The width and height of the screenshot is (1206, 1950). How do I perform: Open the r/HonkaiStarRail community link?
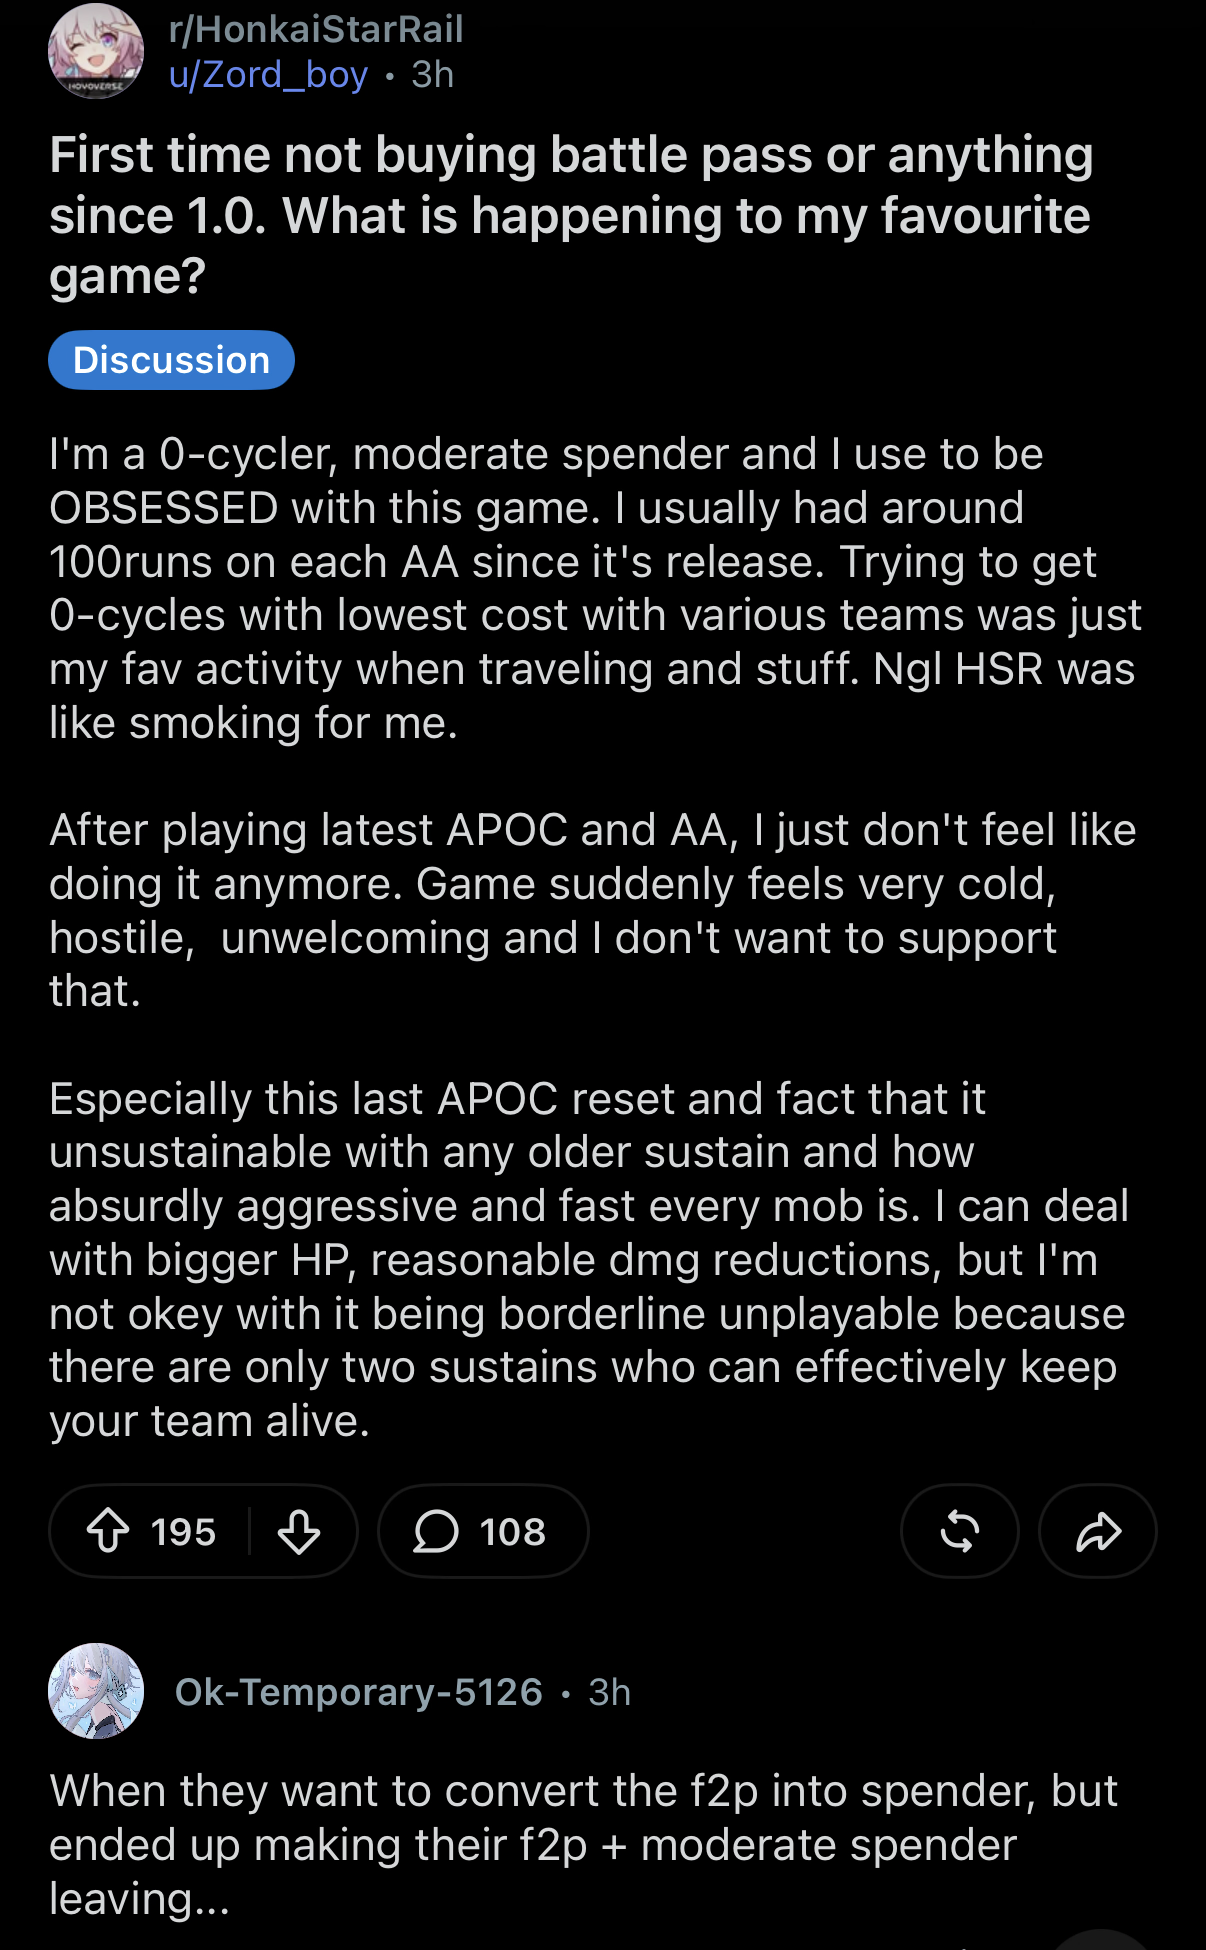point(316,29)
